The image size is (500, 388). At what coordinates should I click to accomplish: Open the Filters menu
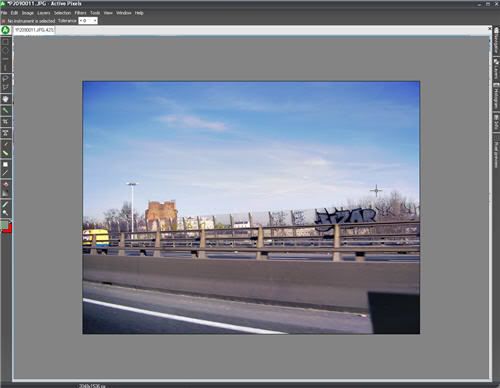tap(80, 13)
